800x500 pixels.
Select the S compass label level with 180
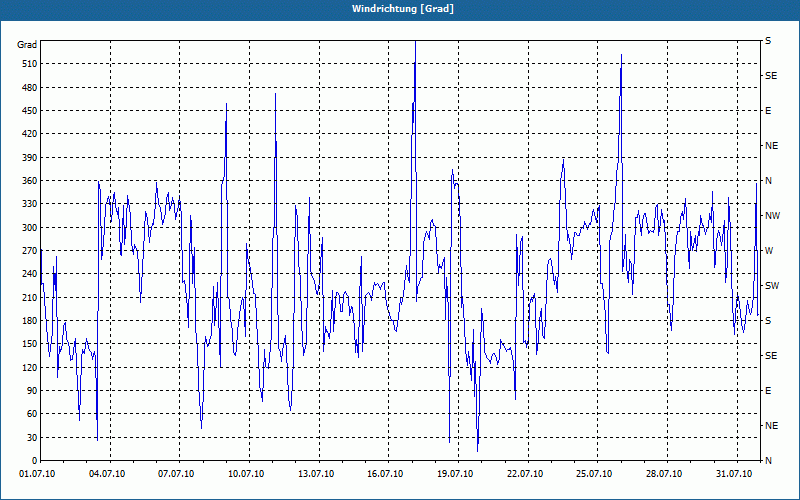click(768, 321)
